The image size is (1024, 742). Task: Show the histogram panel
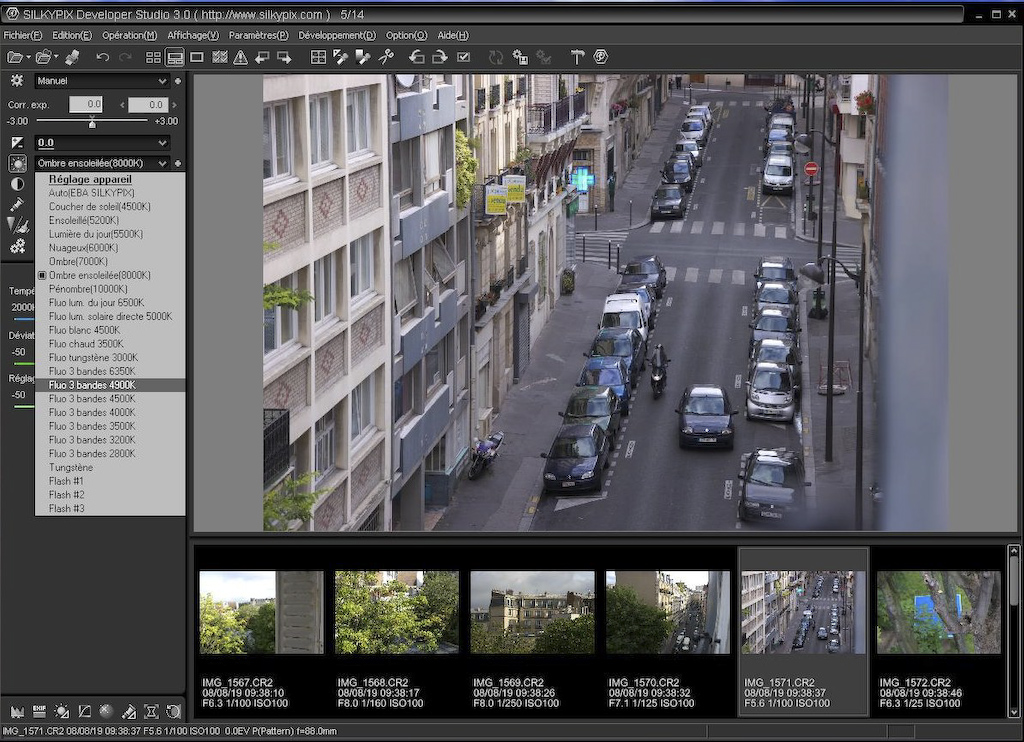coord(16,711)
